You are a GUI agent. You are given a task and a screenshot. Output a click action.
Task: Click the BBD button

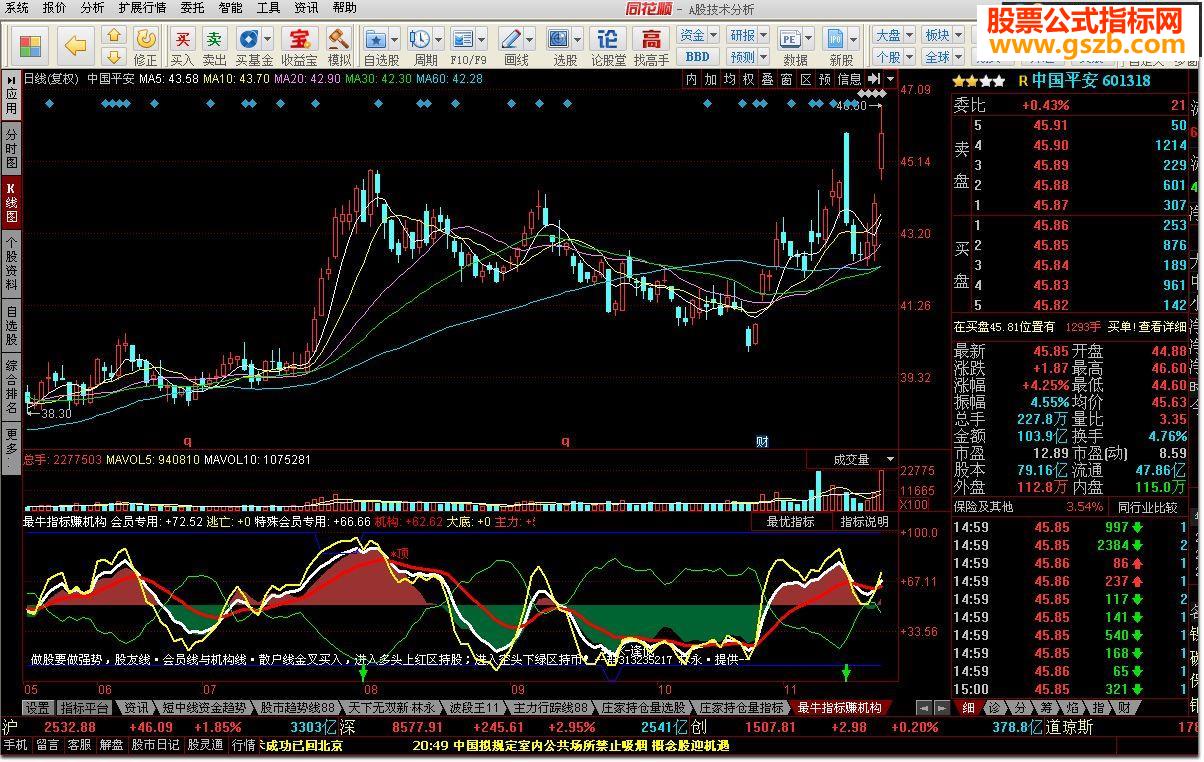[x=697, y=57]
